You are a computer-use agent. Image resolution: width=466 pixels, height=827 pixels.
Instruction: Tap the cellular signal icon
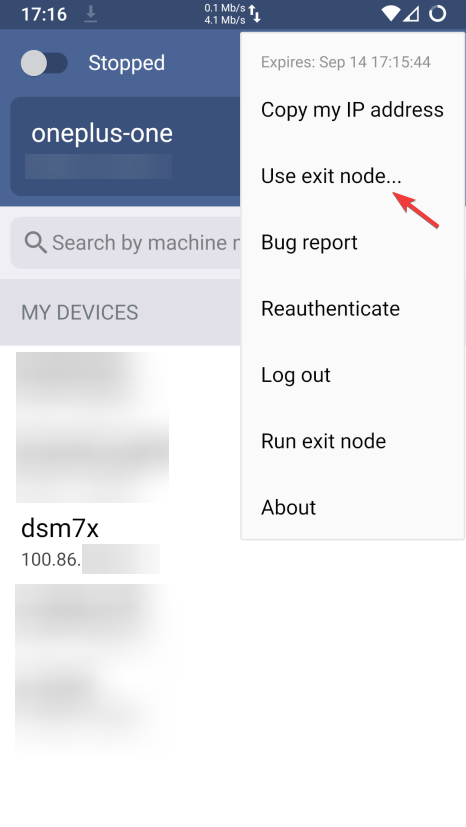point(411,14)
